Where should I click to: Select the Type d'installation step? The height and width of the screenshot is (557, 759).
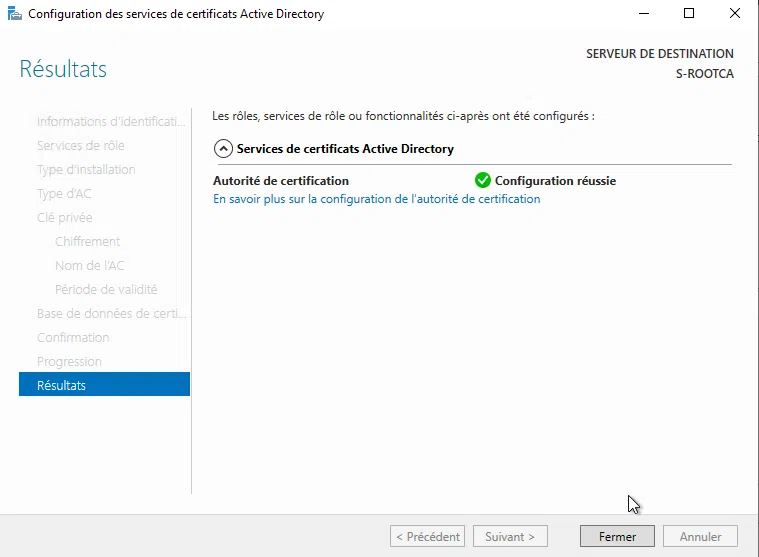(86, 169)
